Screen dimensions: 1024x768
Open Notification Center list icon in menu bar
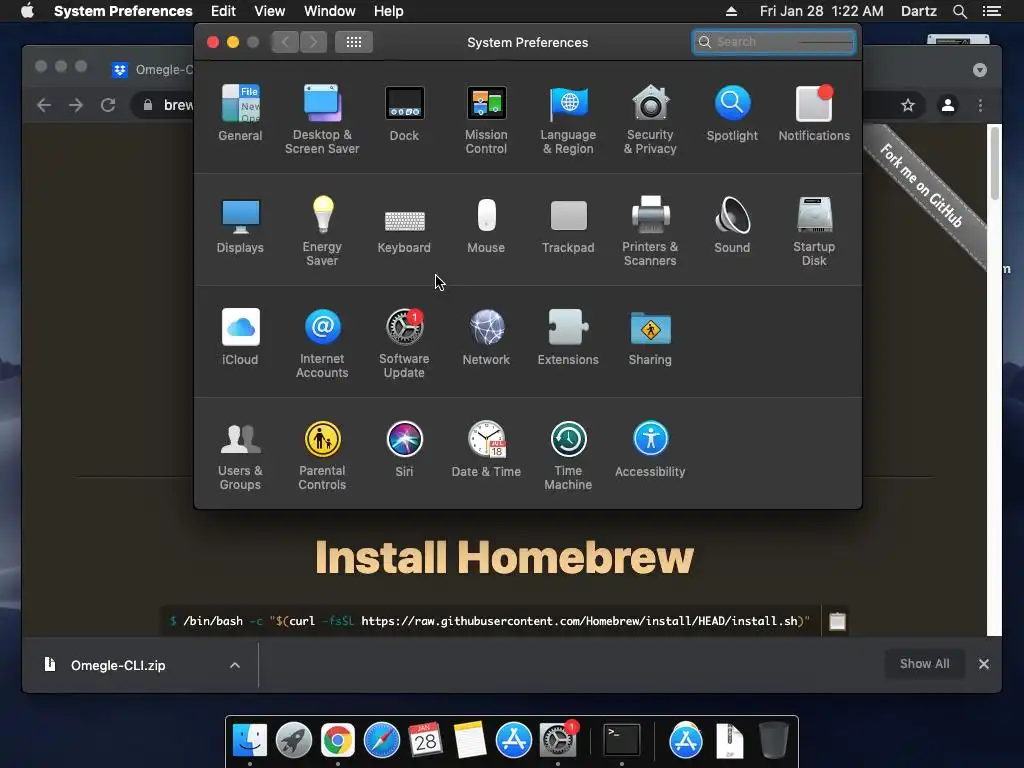[x=992, y=11]
